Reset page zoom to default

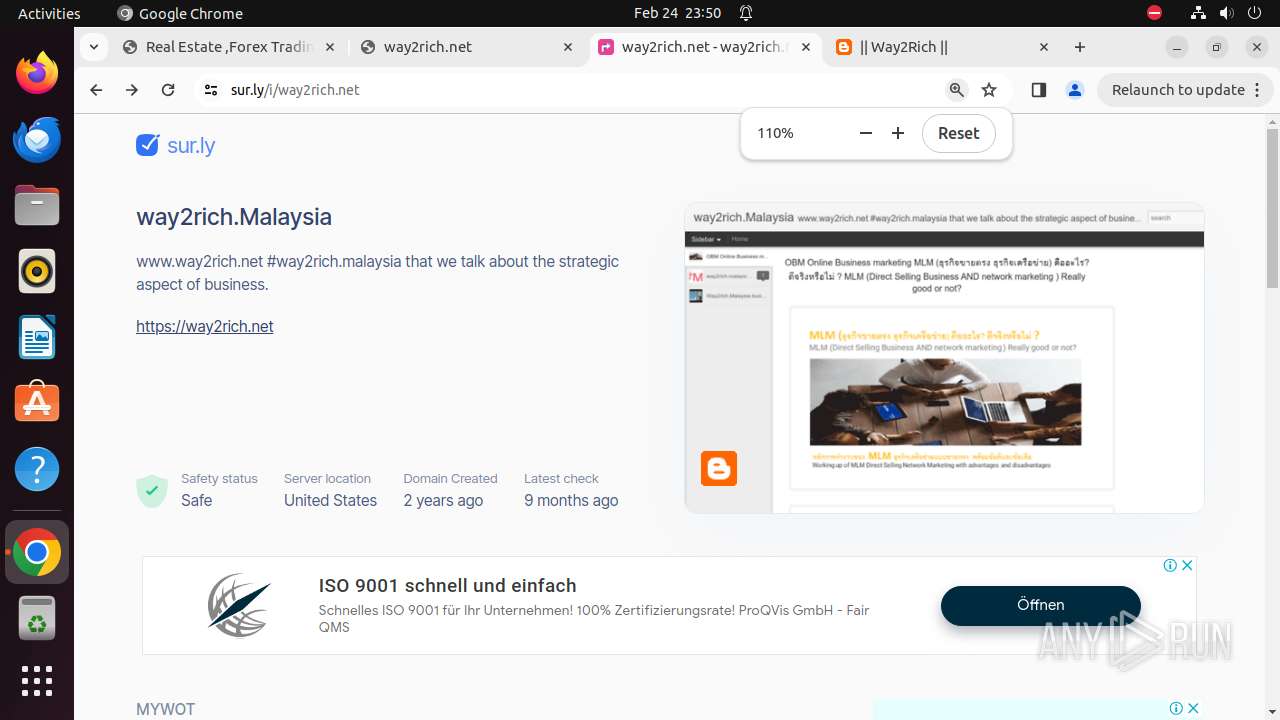(x=958, y=133)
